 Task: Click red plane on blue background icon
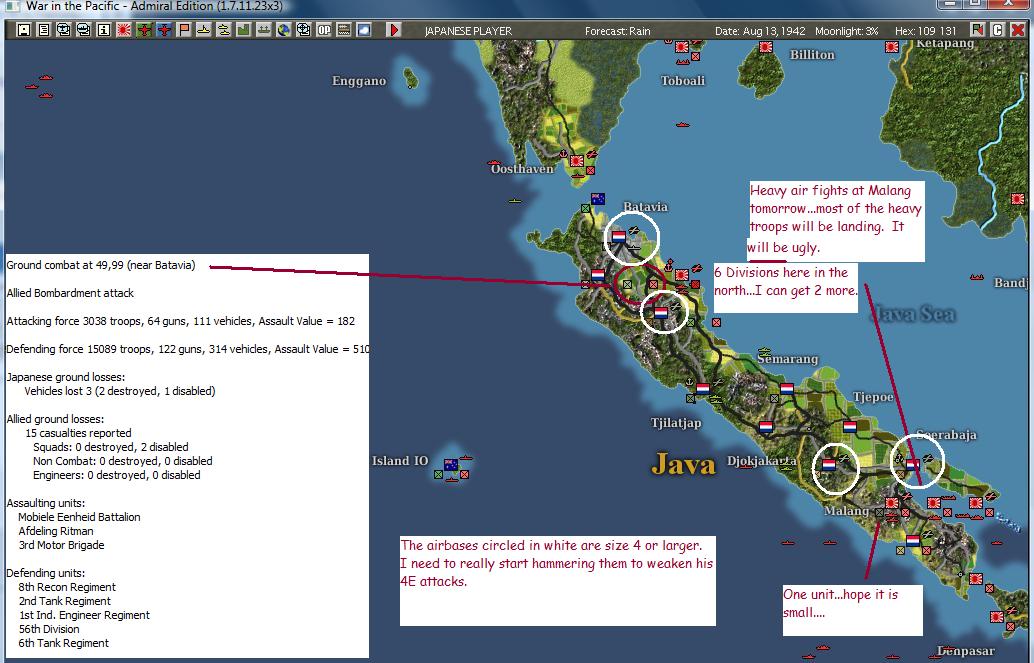click(x=164, y=30)
